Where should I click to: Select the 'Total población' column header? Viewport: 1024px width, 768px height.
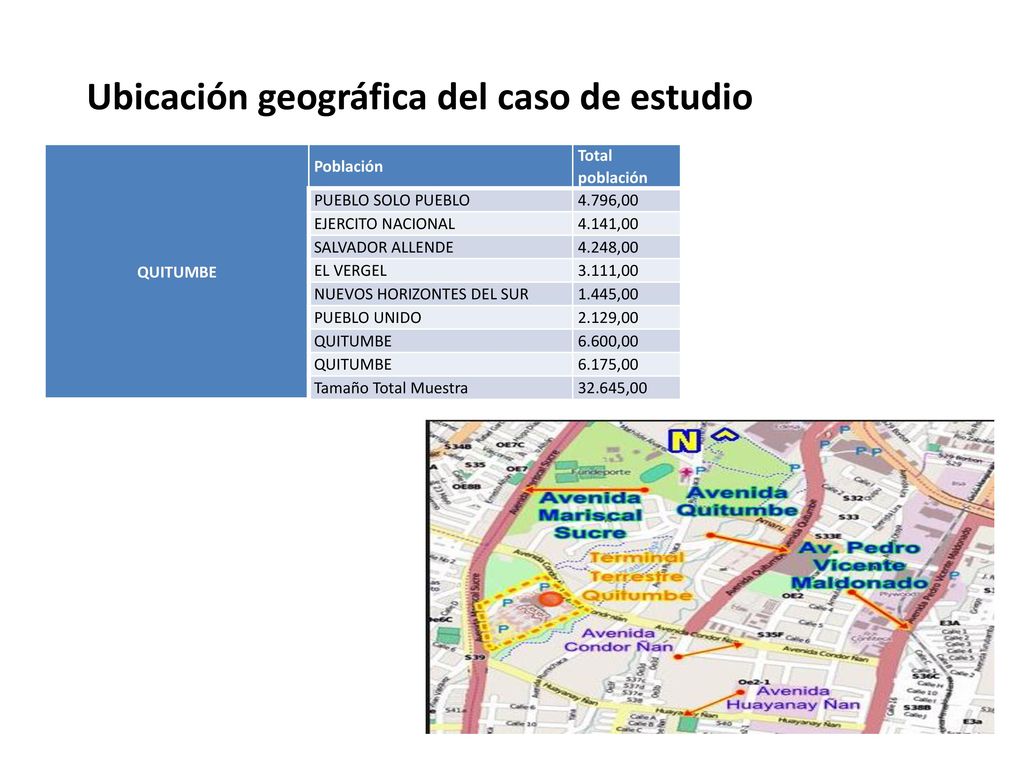point(626,166)
